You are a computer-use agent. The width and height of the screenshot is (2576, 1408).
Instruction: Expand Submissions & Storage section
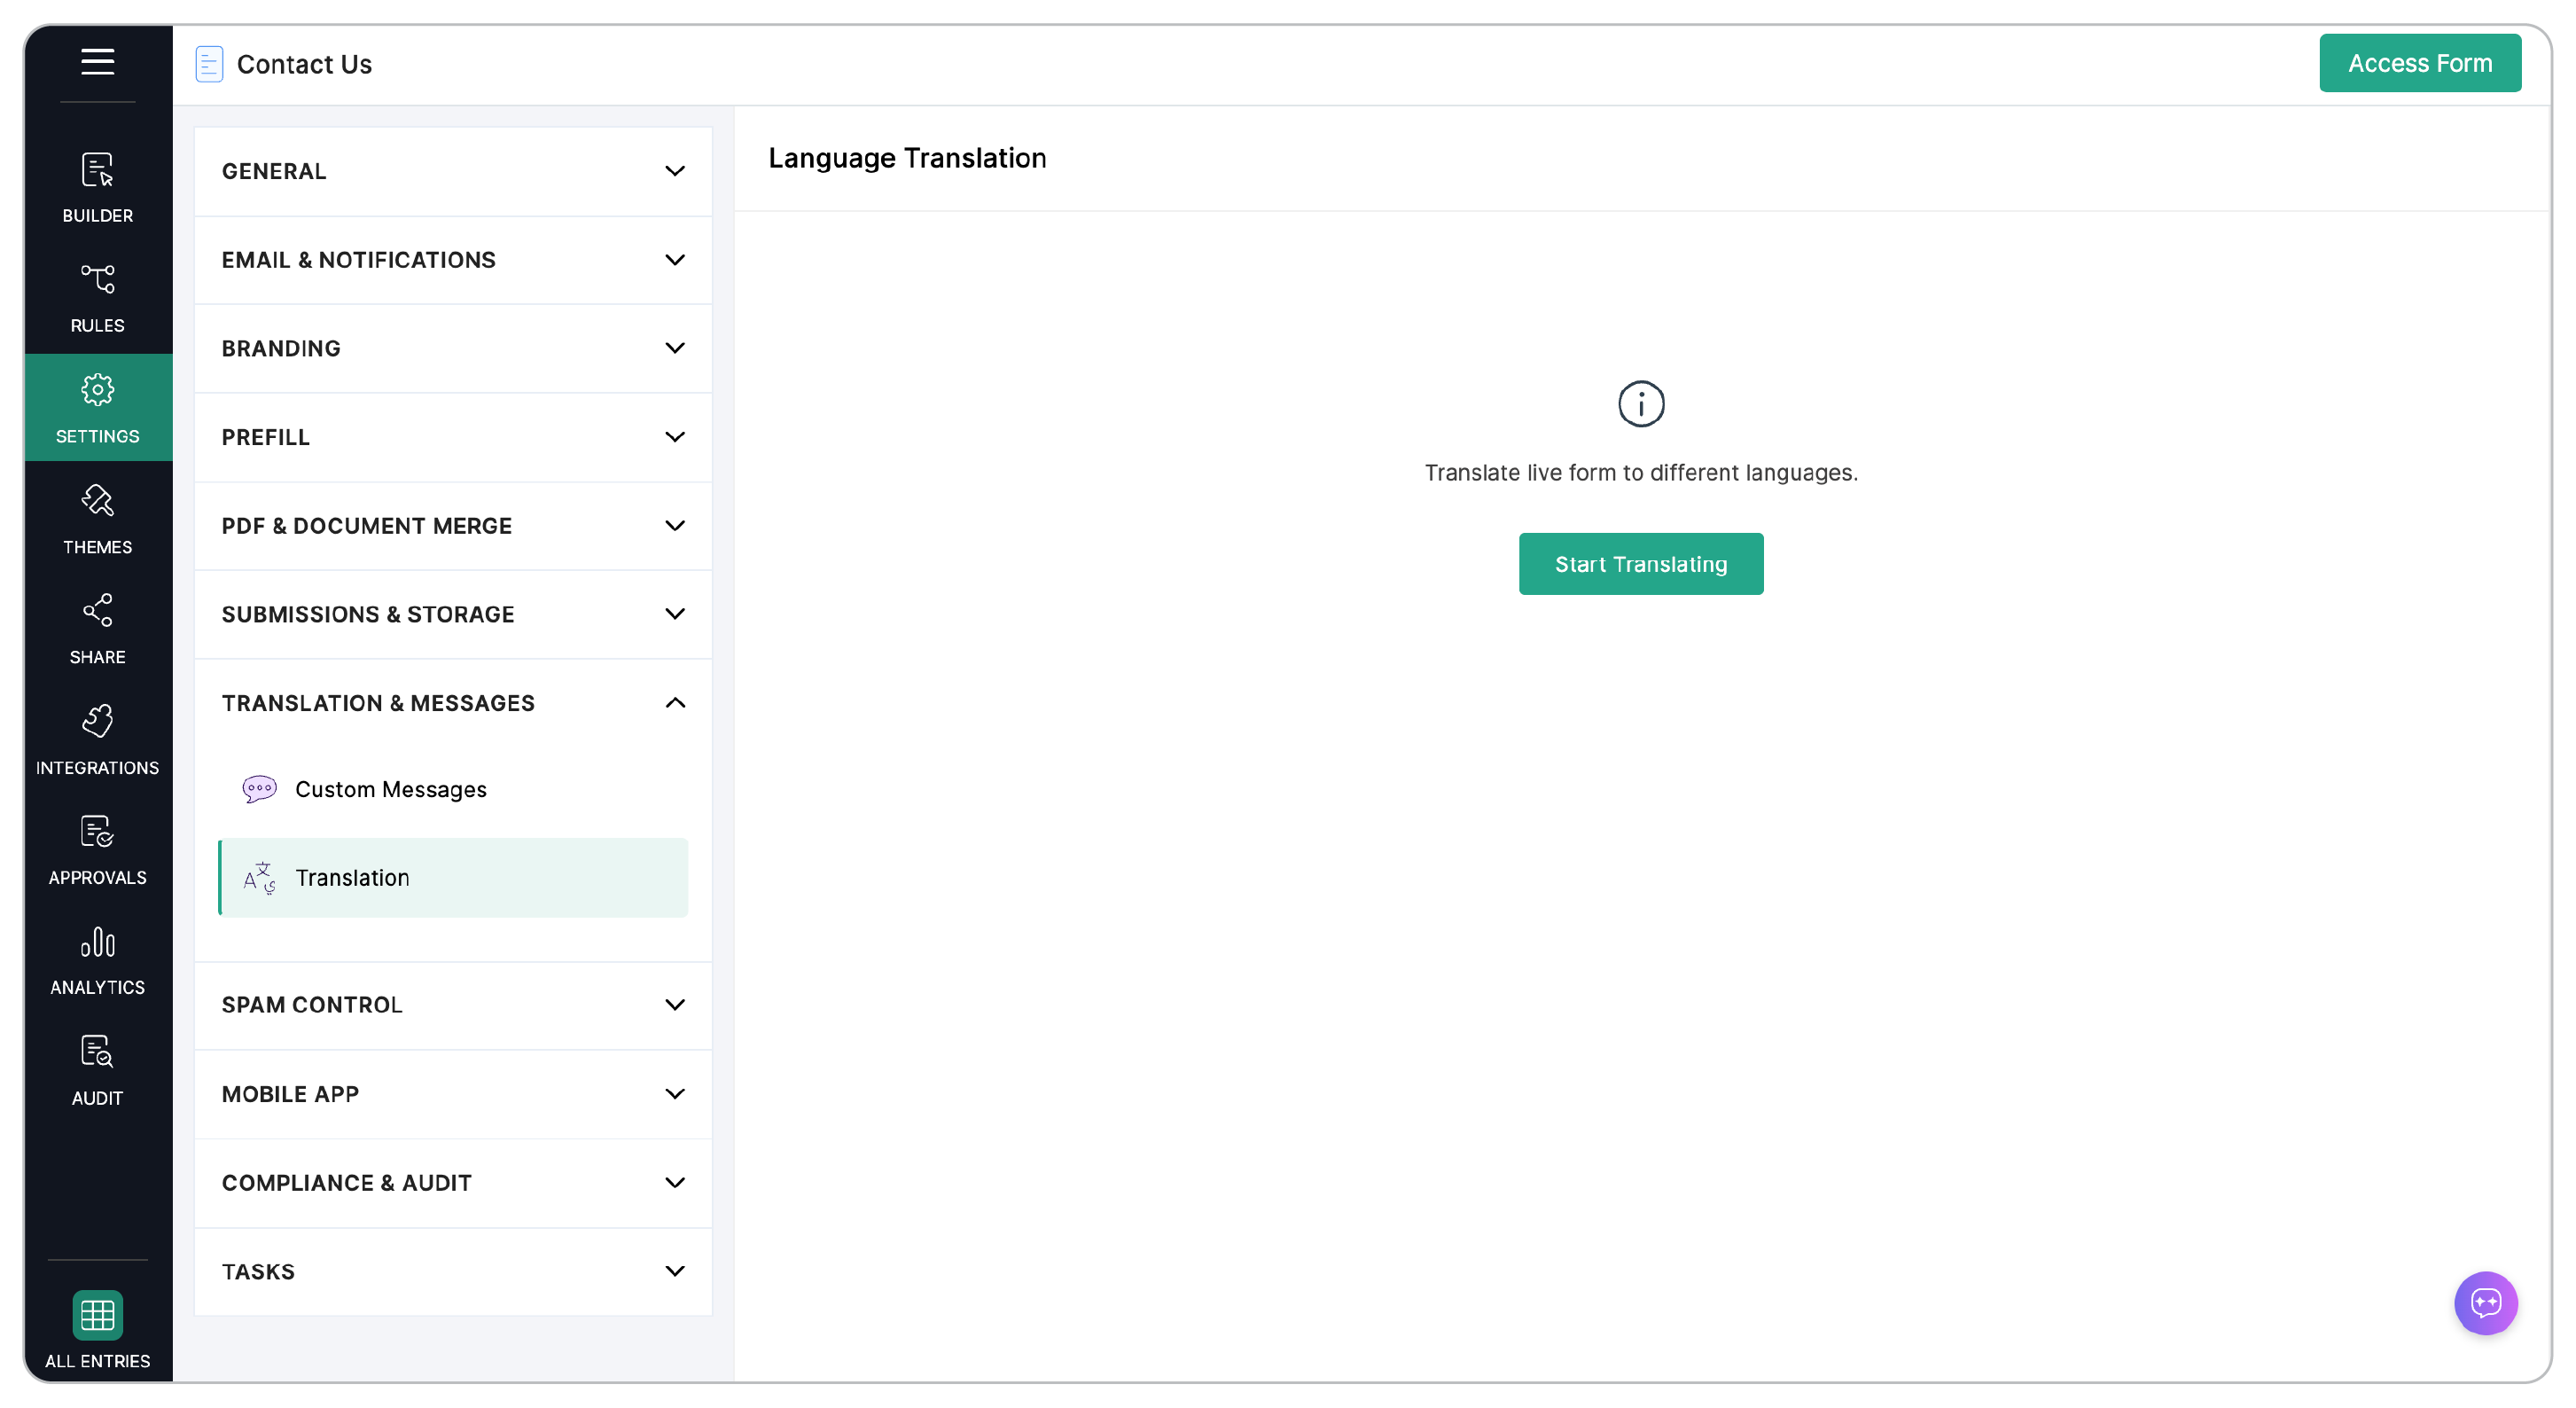click(453, 614)
